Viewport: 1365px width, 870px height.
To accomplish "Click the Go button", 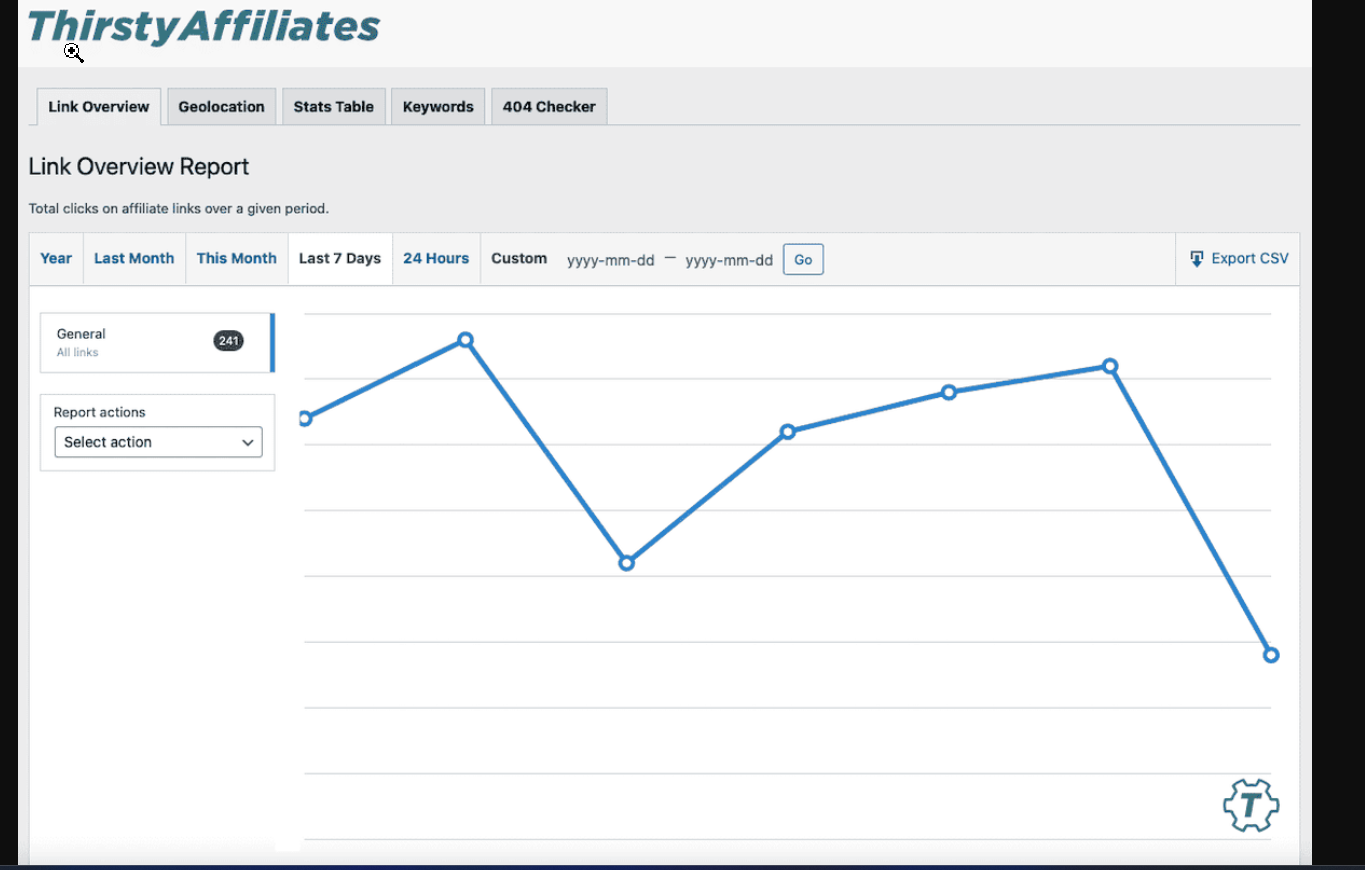I will (x=803, y=259).
